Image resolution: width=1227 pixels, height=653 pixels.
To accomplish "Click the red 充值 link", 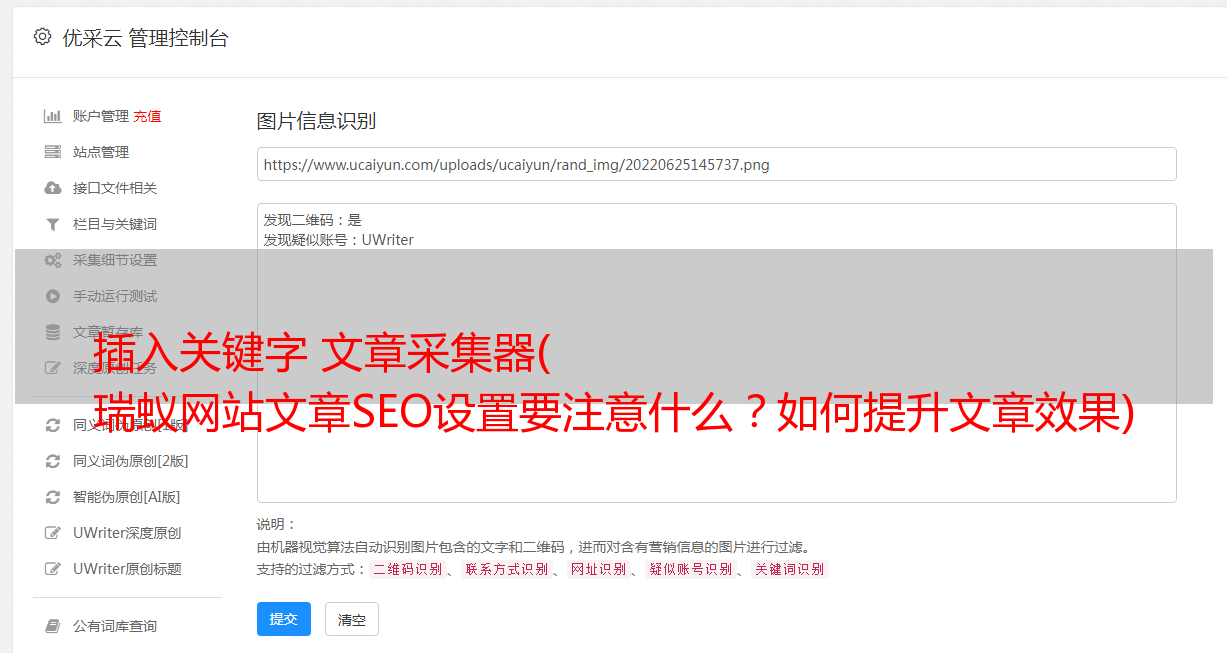I will (x=147, y=116).
